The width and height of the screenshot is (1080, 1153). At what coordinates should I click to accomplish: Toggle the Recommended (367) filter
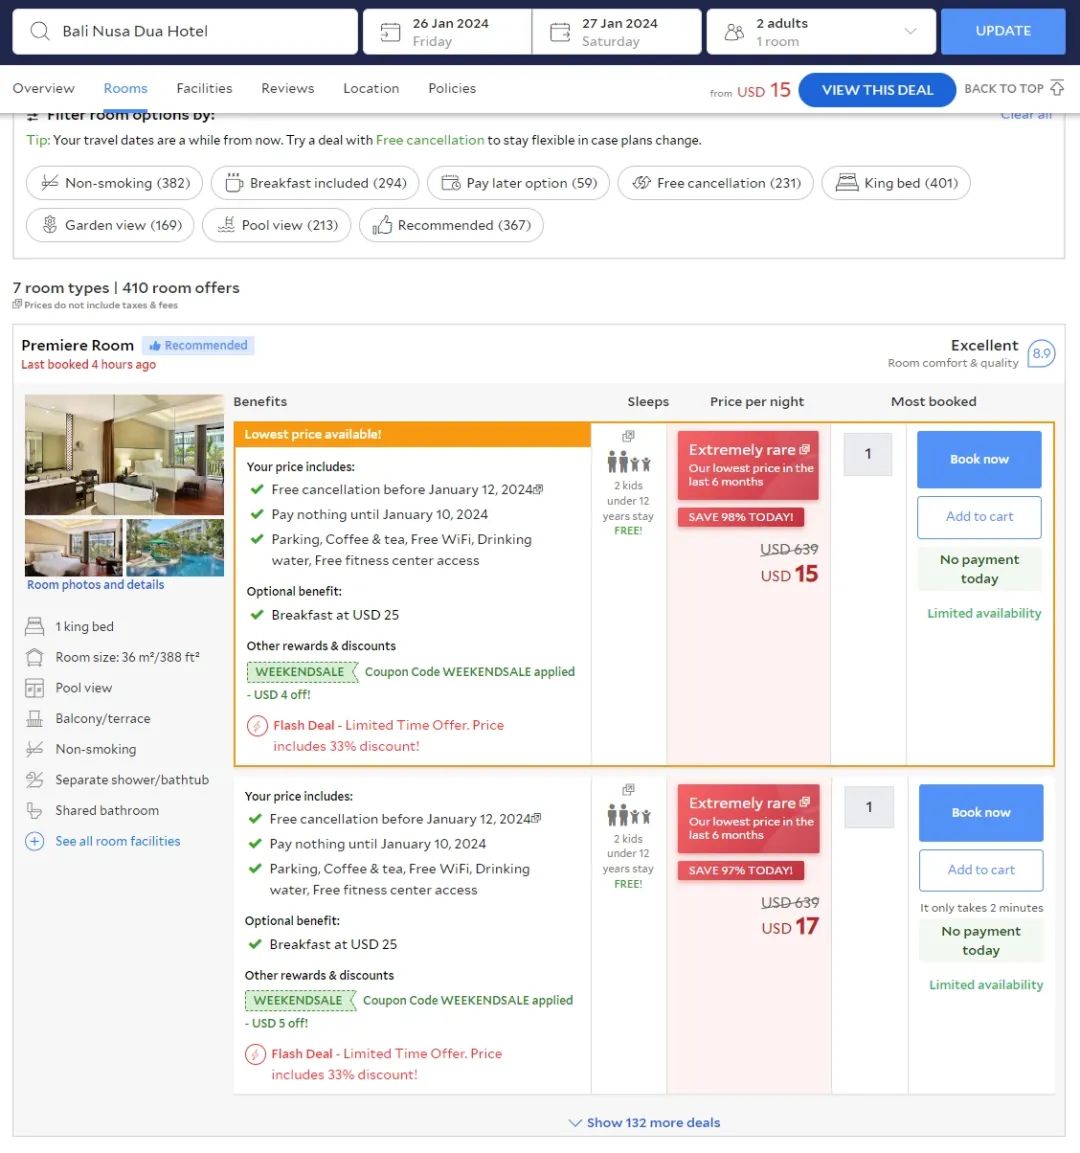tap(451, 225)
